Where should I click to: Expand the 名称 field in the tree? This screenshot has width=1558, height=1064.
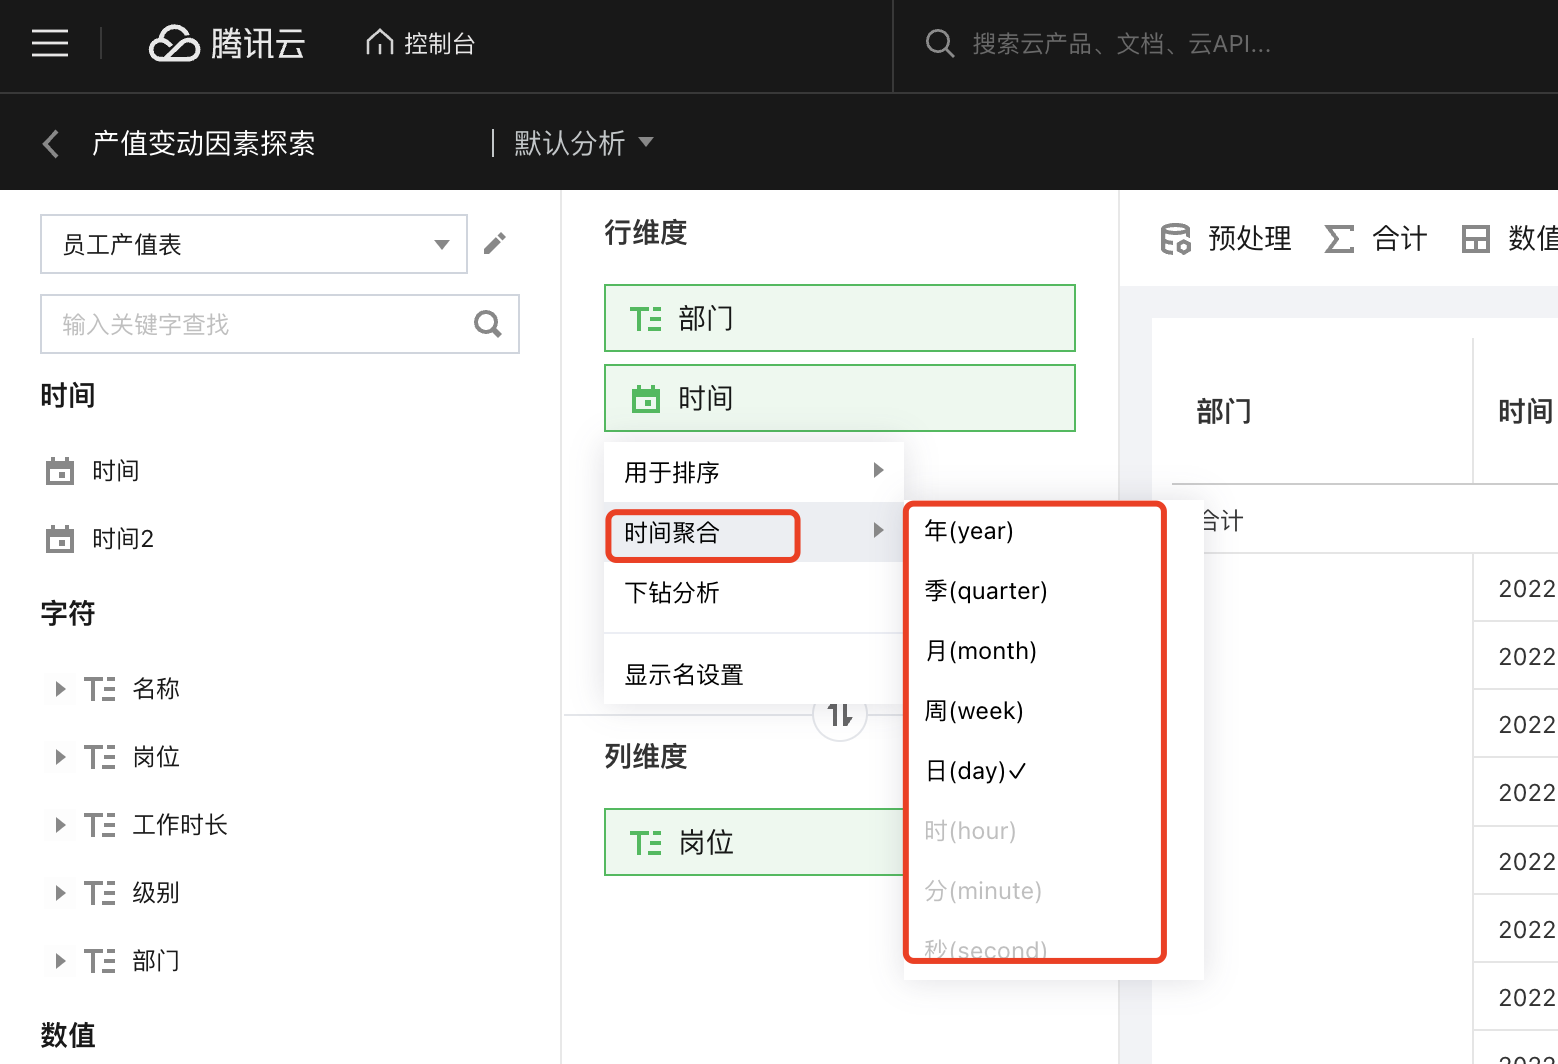click(60, 688)
